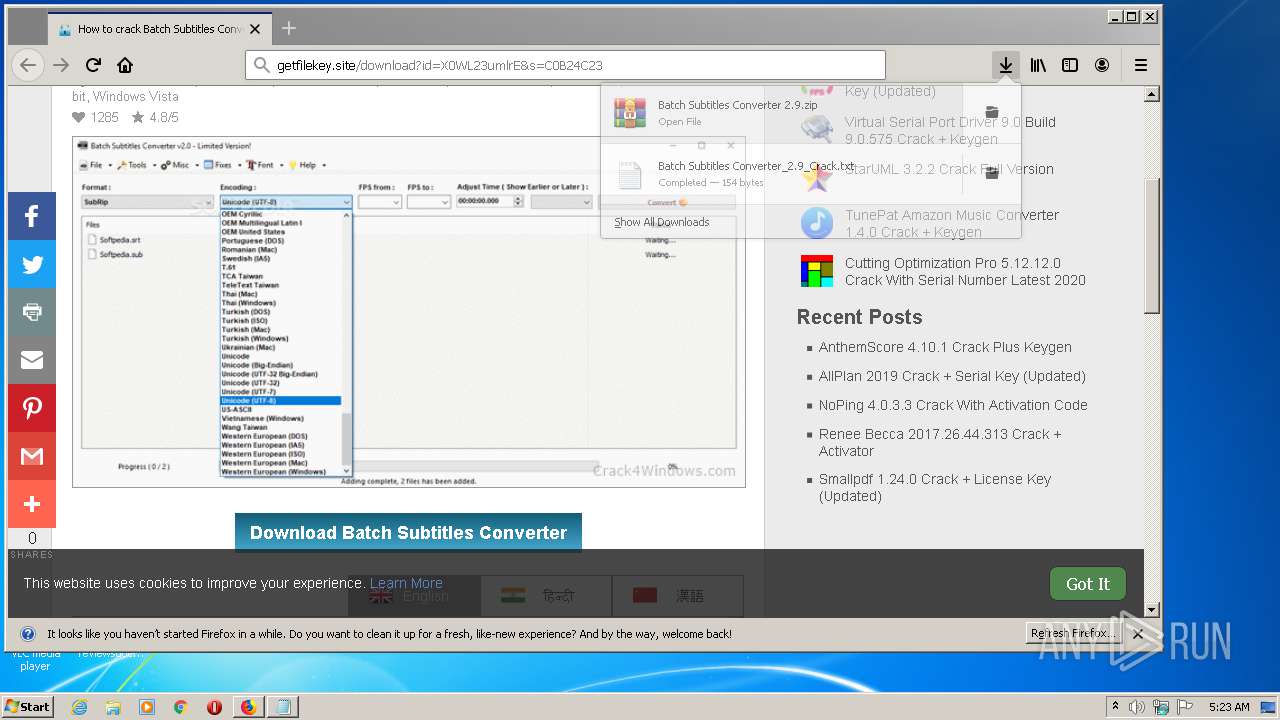Click the text file icon of Crack.txt
This screenshot has height=720, width=1280.
(630, 174)
